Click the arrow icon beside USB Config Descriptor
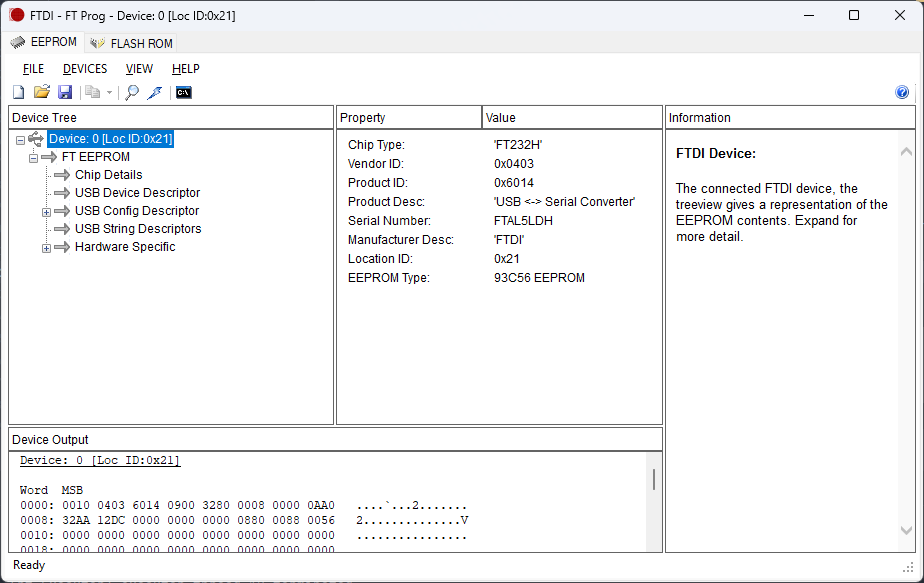 tap(62, 211)
